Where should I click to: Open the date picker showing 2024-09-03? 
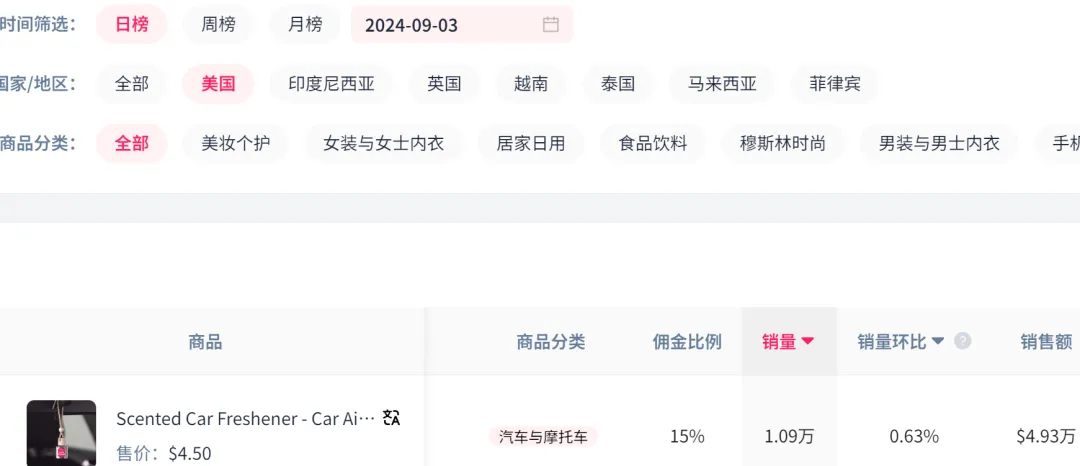coord(450,25)
